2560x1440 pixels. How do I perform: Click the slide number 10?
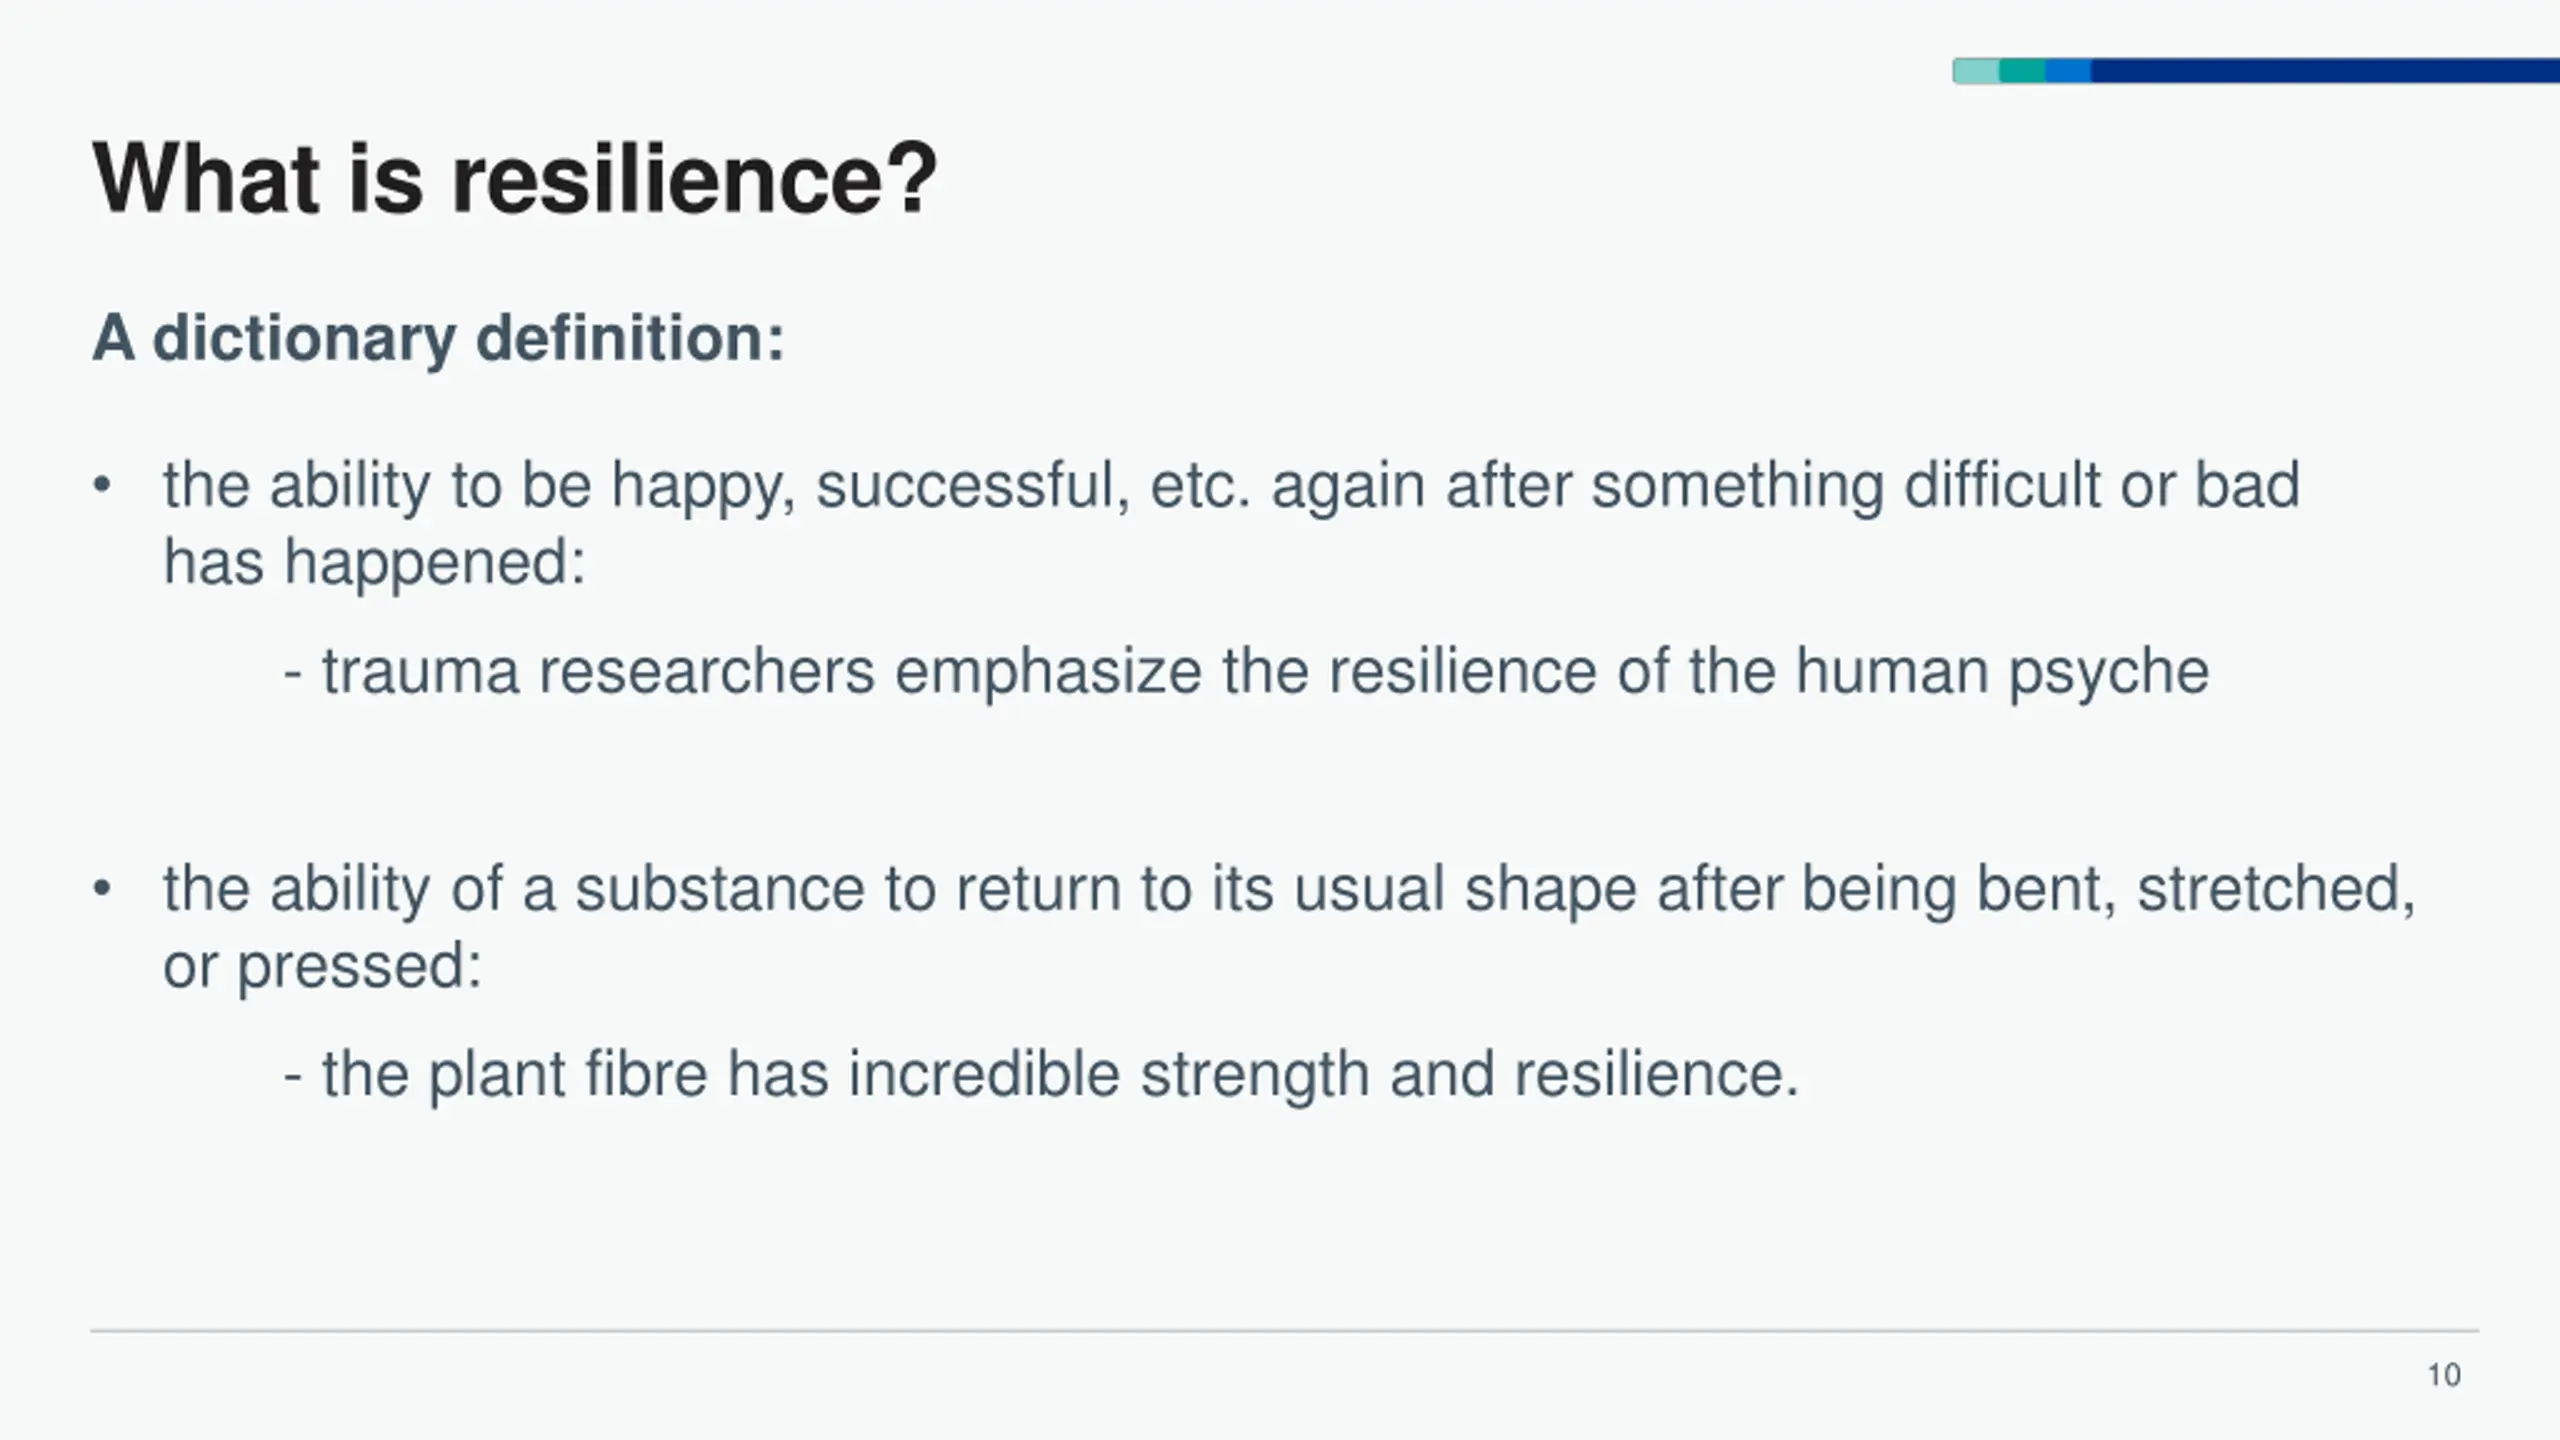(x=2444, y=1375)
